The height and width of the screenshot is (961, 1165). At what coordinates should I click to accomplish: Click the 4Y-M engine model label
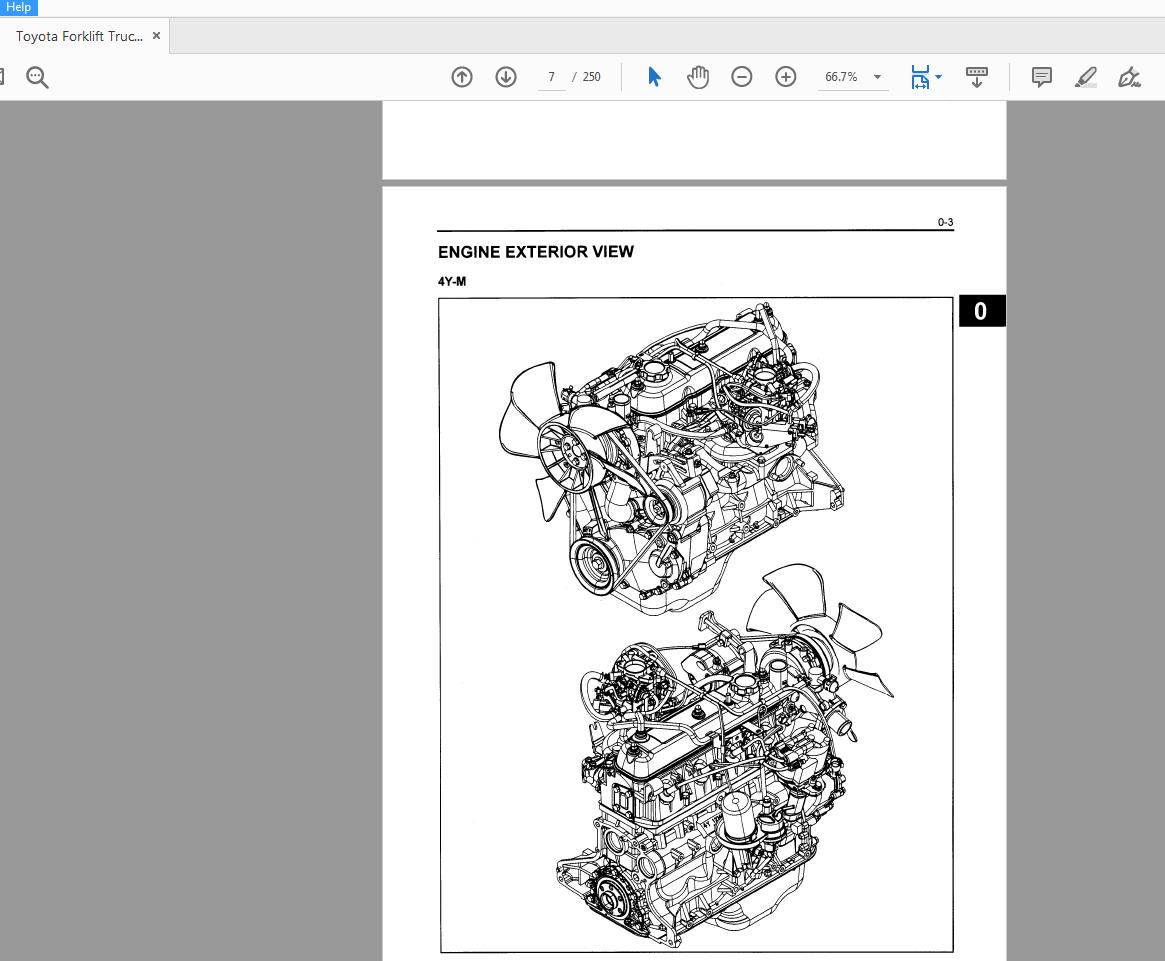452,282
